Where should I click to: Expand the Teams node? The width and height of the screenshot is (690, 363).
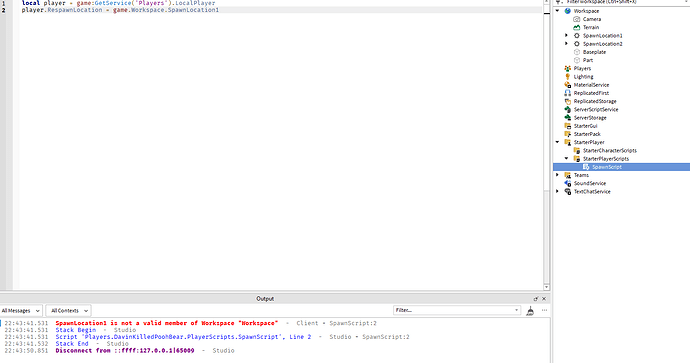558,175
